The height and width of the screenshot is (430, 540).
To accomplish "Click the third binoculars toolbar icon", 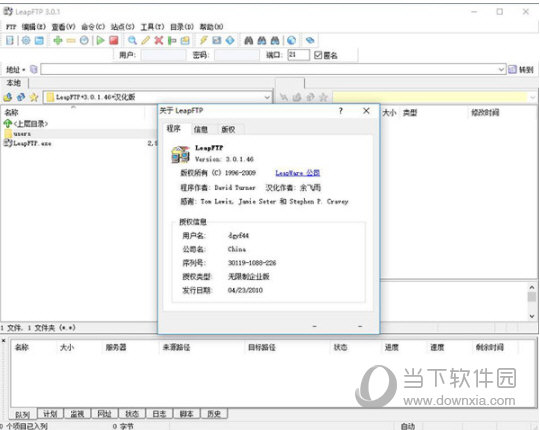I will click(x=275, y=40).
